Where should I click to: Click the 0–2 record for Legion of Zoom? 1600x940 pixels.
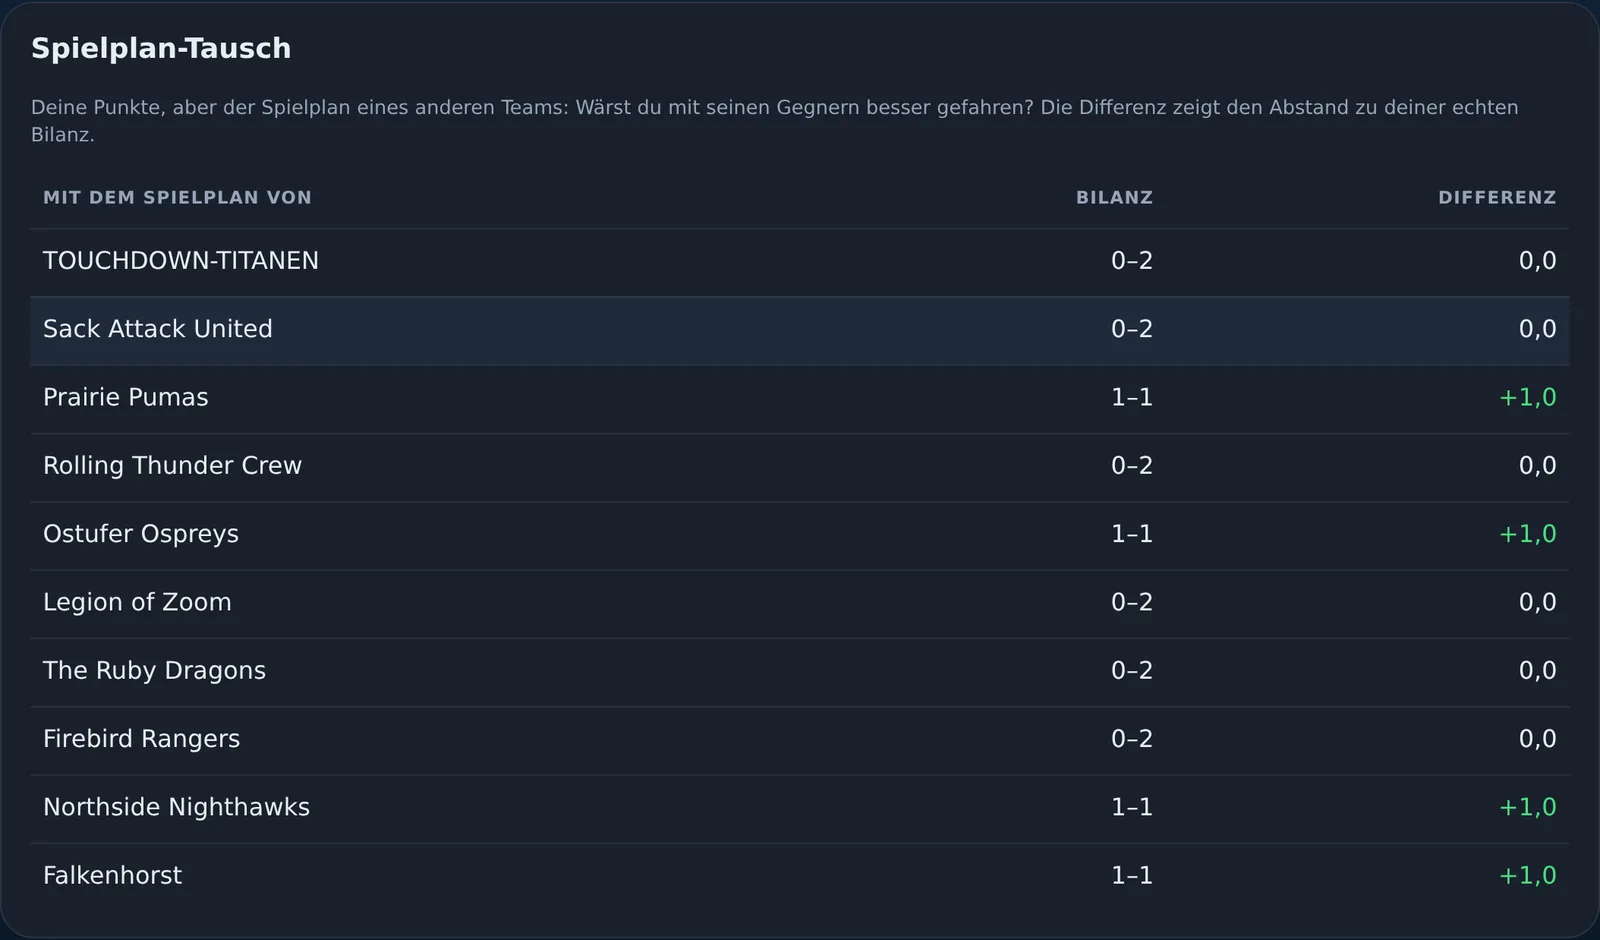click(1132, 602)
